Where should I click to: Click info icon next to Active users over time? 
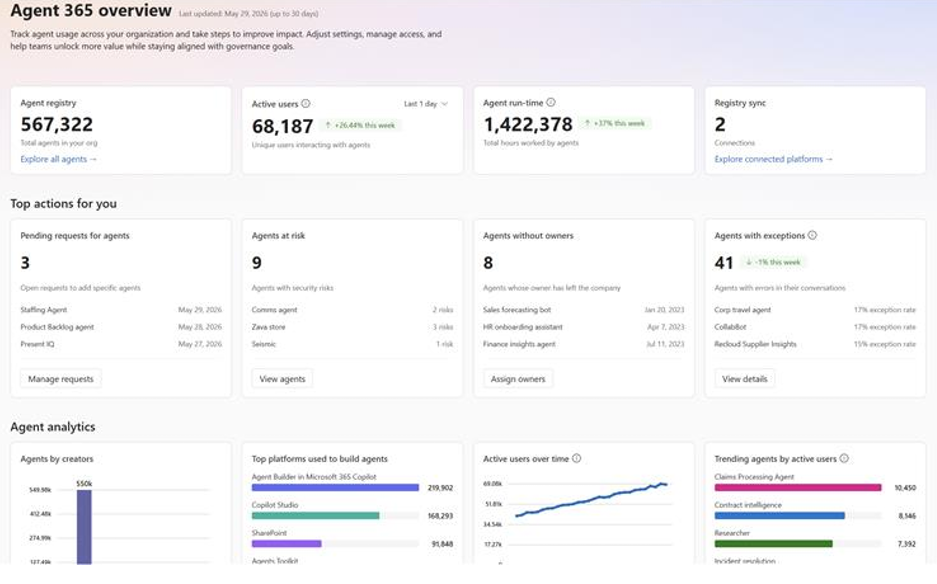click(576, 458)
